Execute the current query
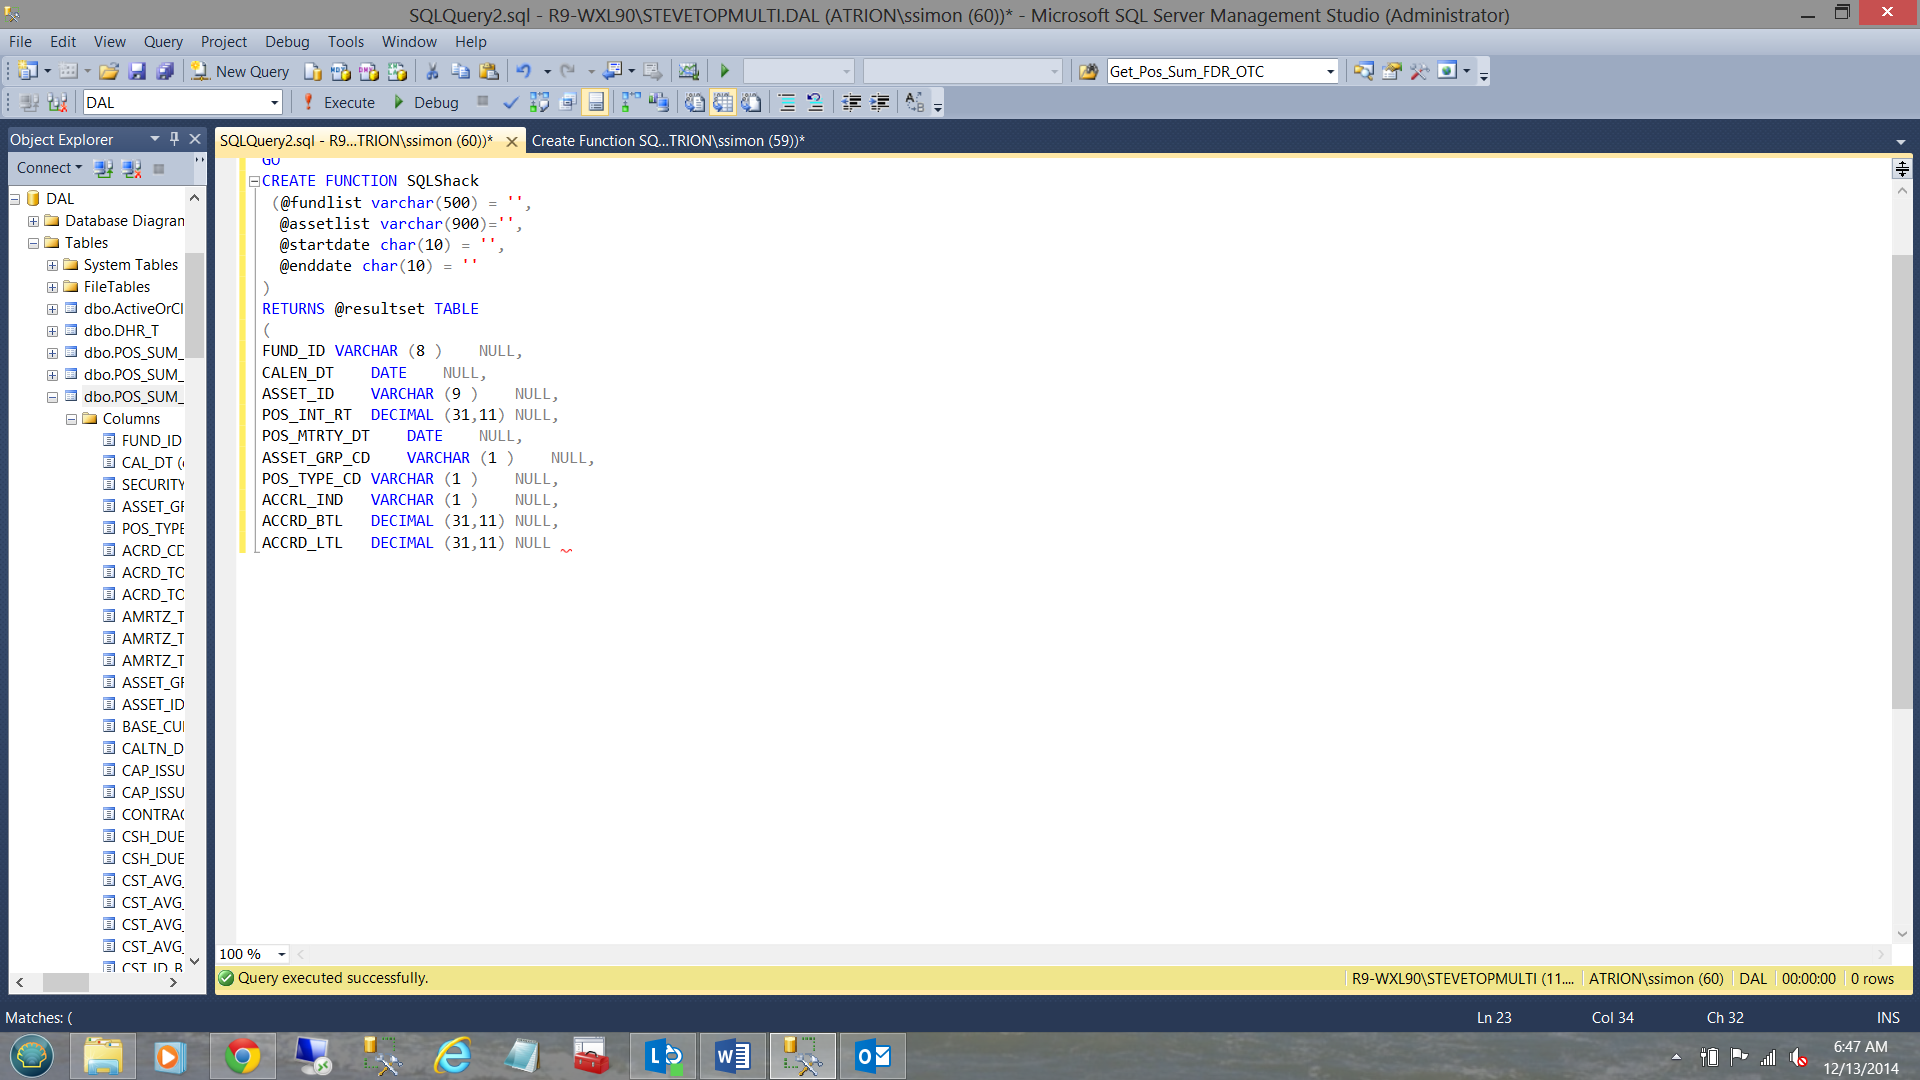Viewport: 1920px width, 1080px height. pos(338,102)
